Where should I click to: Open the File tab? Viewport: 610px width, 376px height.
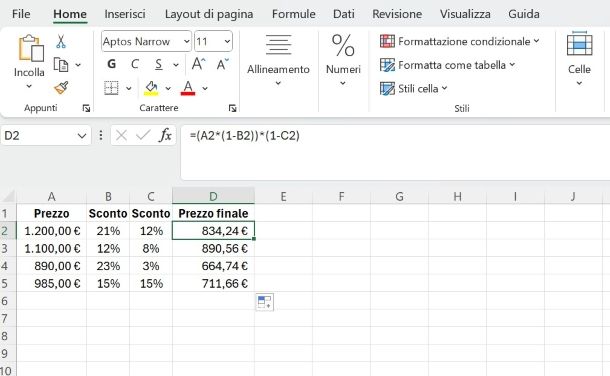[x=21, y=14]
